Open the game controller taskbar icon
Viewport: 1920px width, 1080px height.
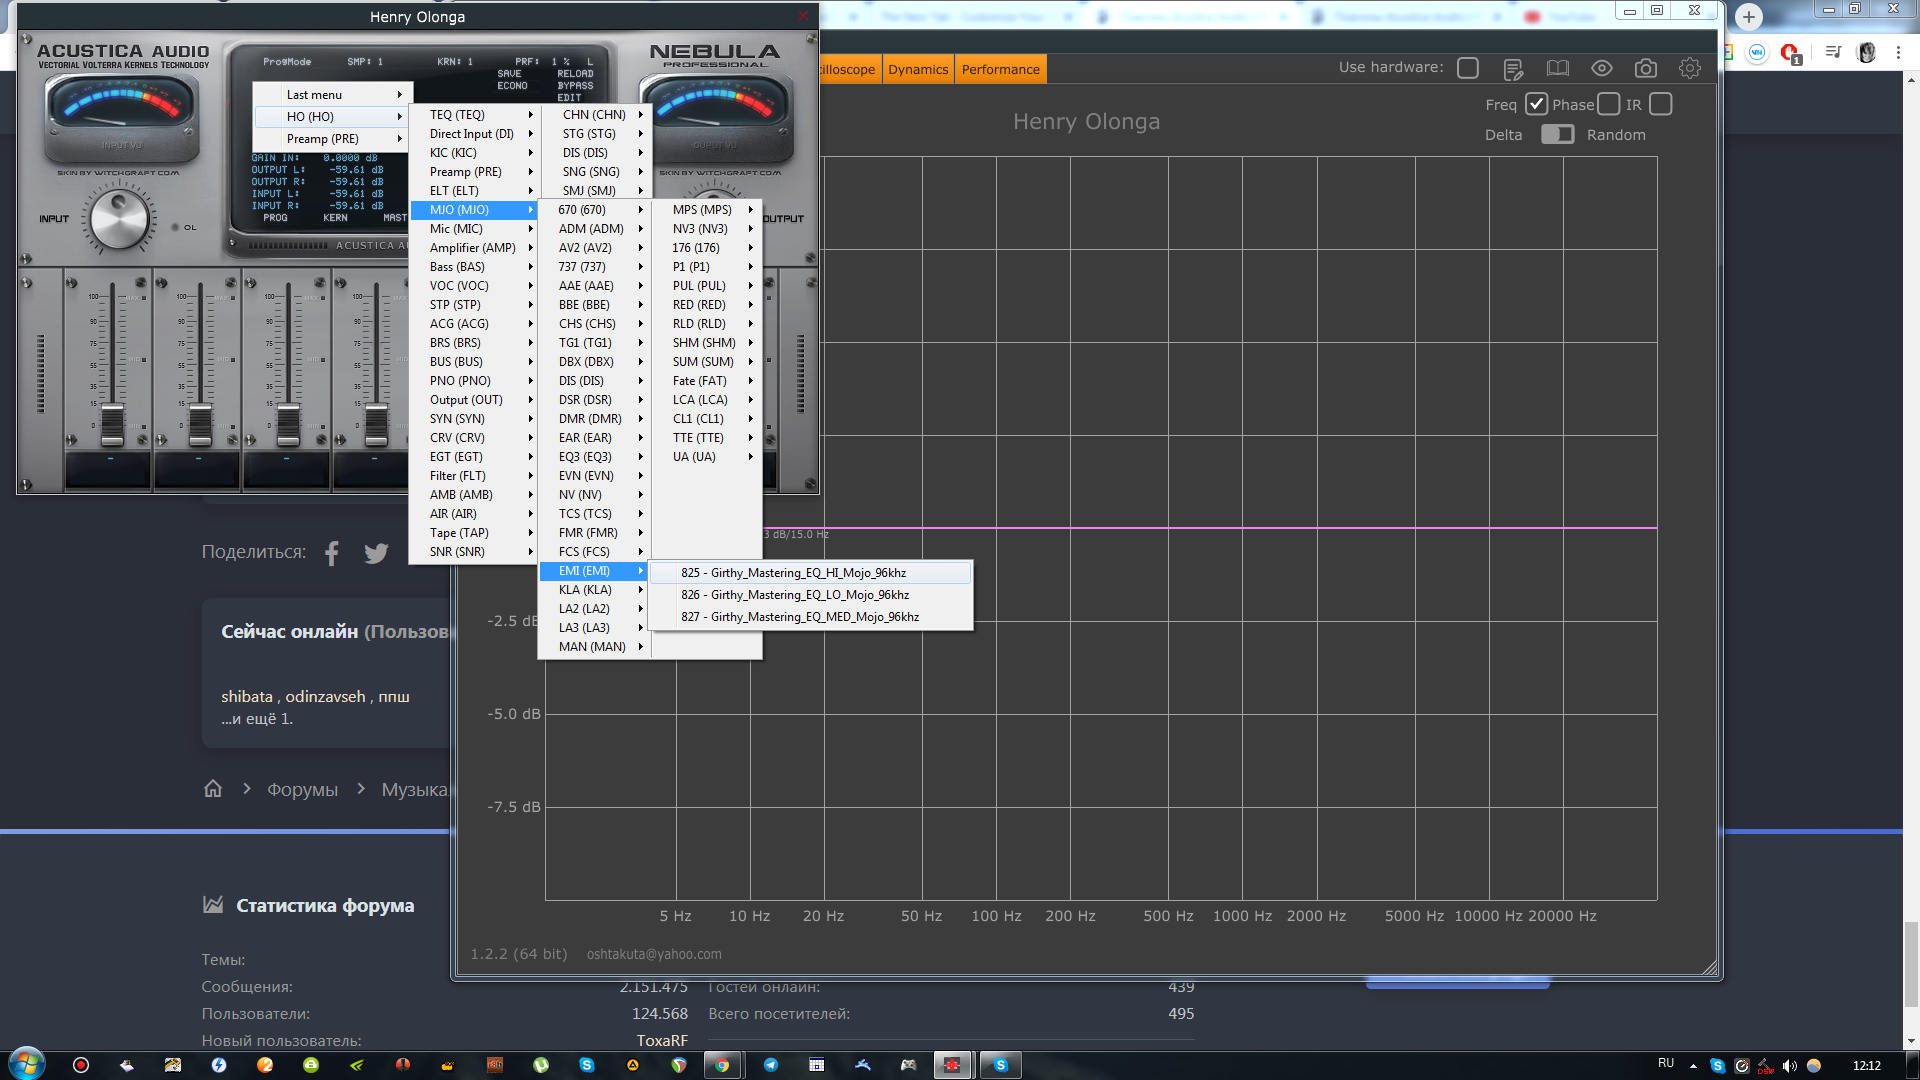point(908,1065)
